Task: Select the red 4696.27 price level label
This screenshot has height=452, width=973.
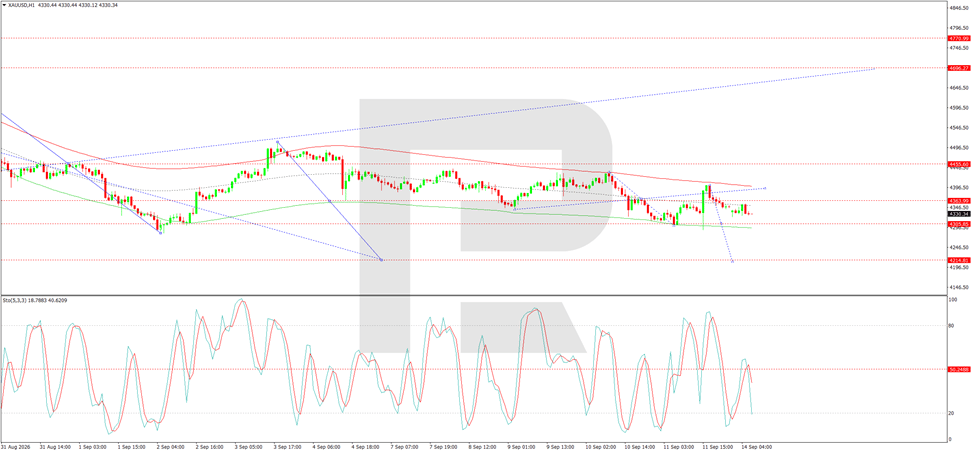Action: 959,68
